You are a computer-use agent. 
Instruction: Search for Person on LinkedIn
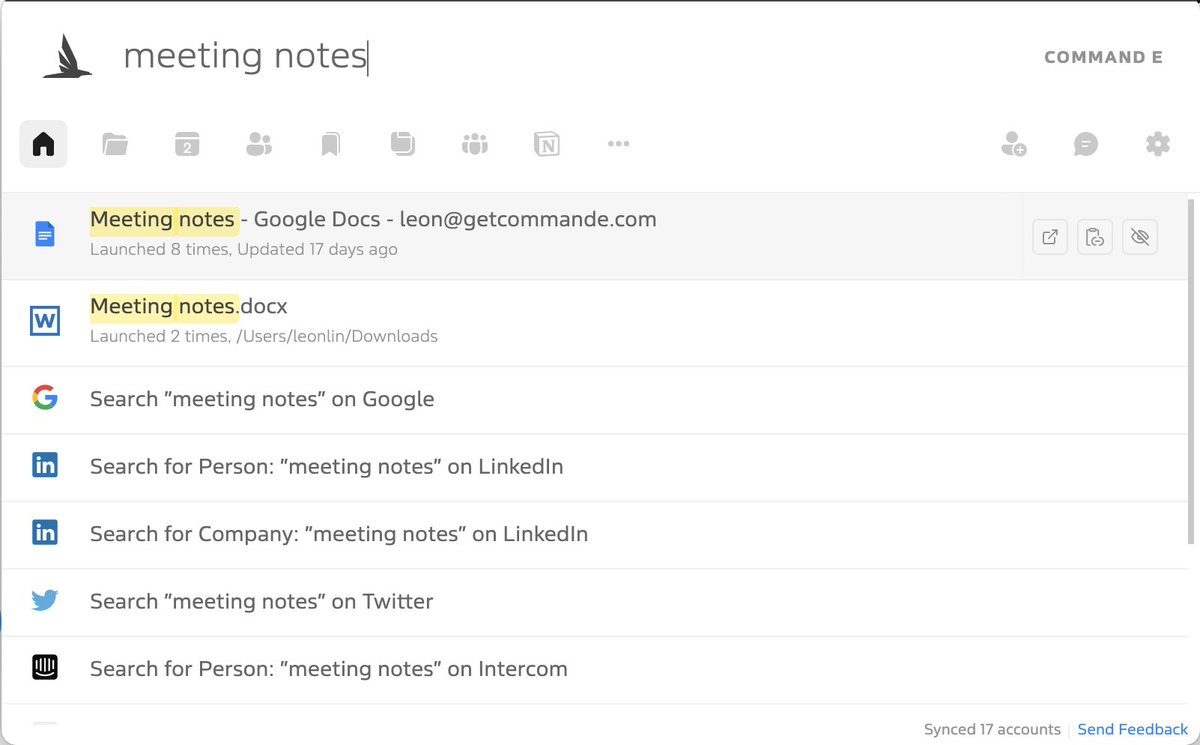click(x=594, y=467)
